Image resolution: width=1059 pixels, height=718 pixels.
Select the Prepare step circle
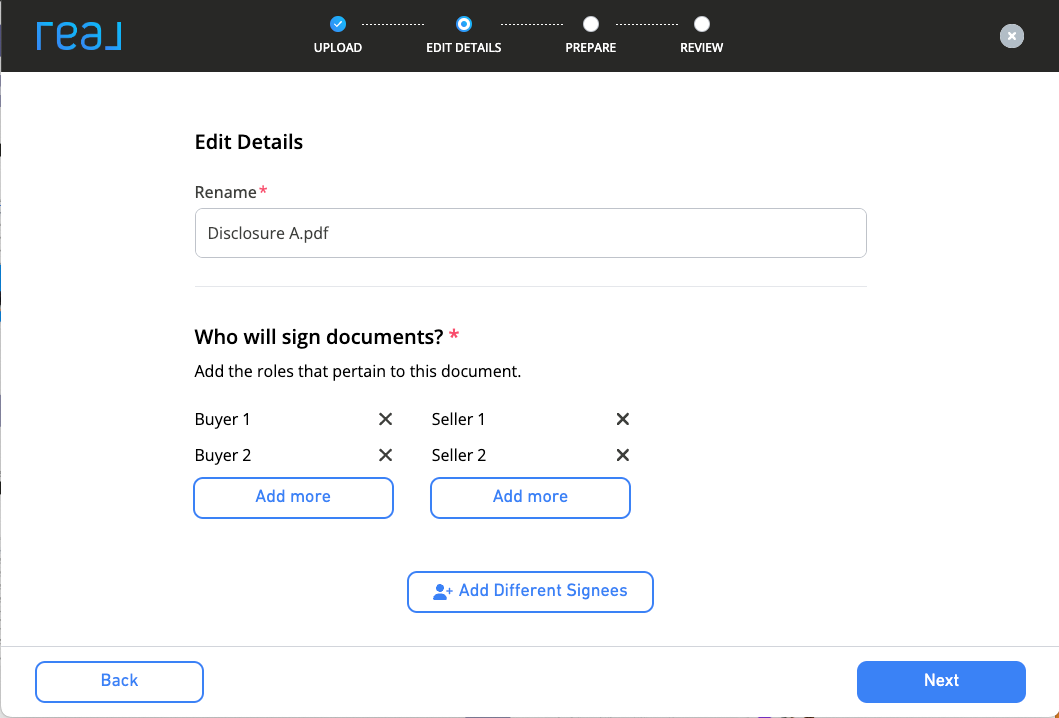[591, 24]
